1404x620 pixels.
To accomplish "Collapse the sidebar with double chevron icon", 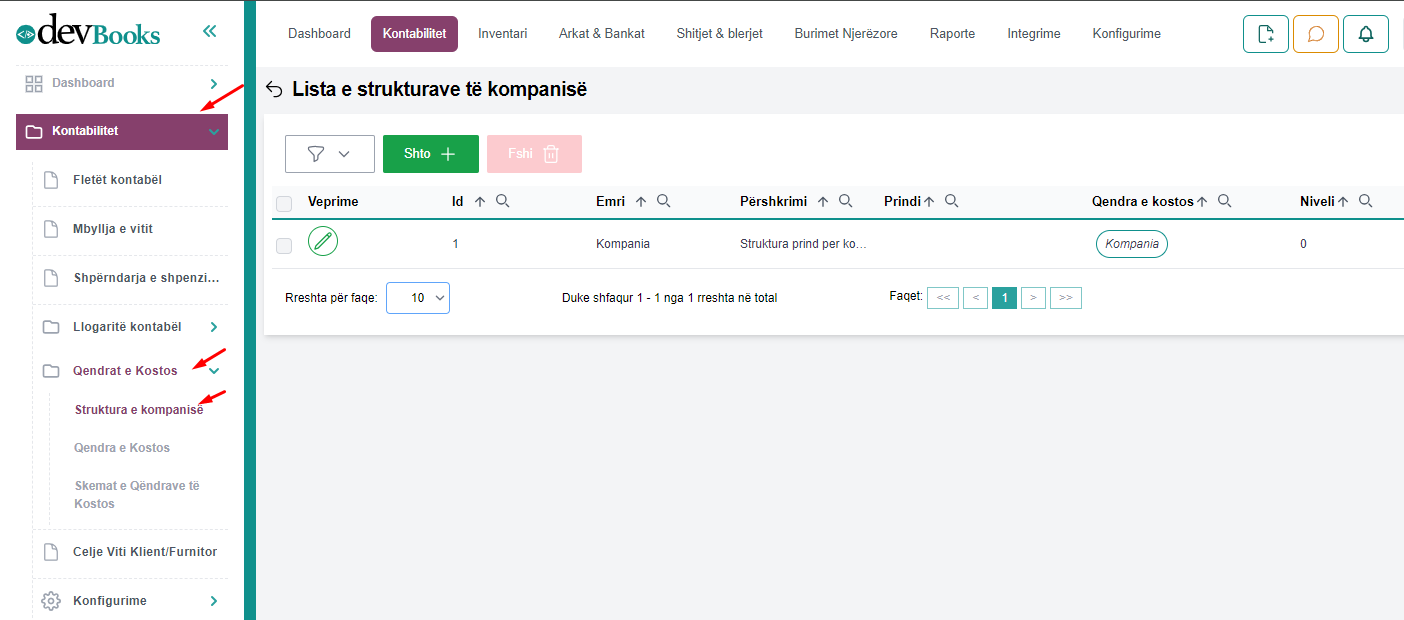I will [x=209, y=31].
